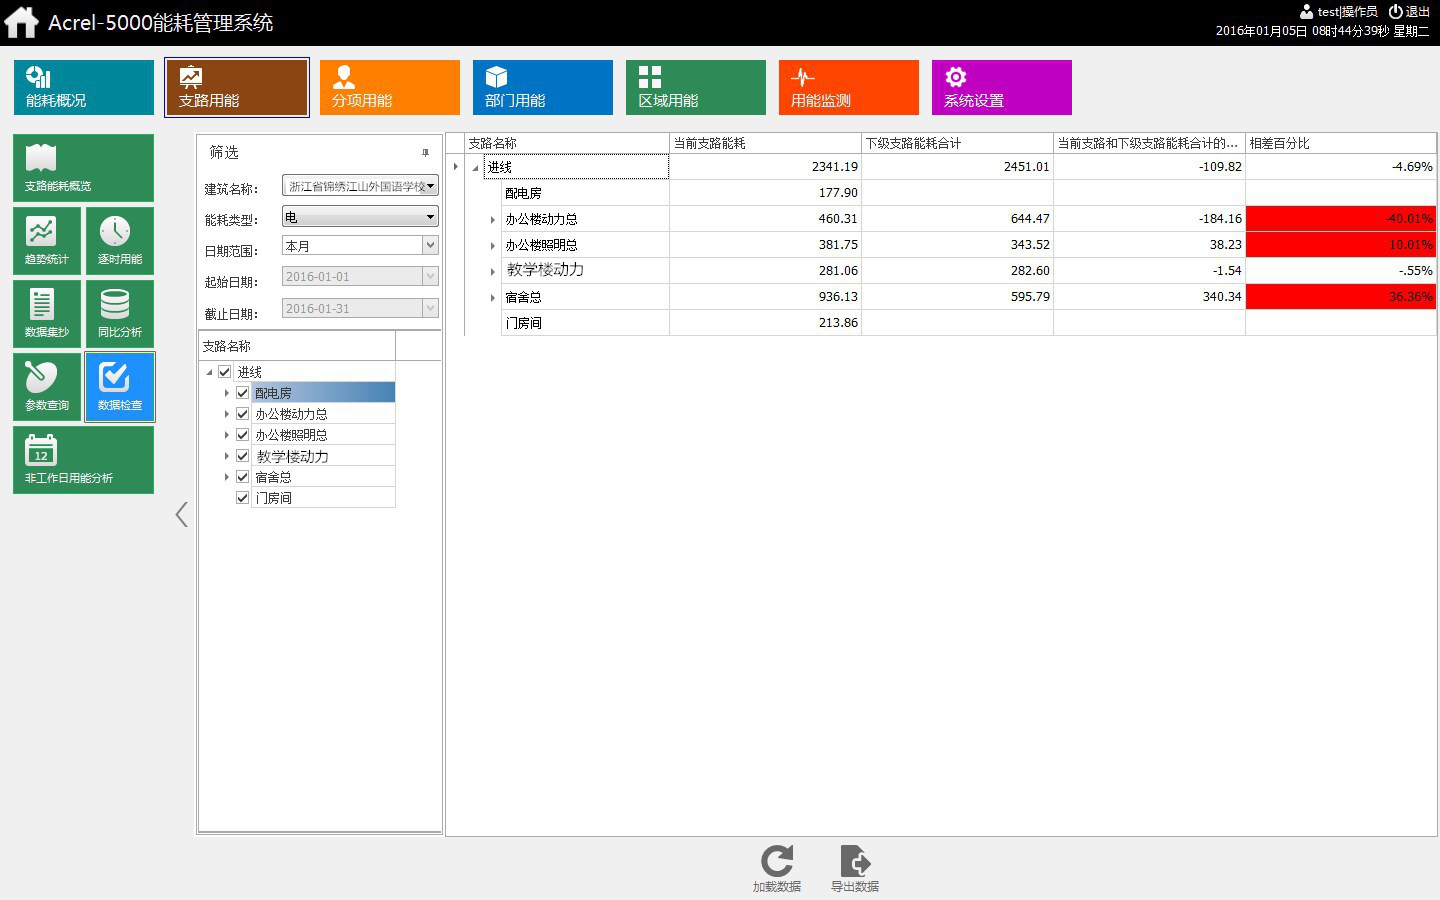Click the home icon in title bar
Screen dimensions: 1440x900
pyautogui.click(x=21, y=22)
